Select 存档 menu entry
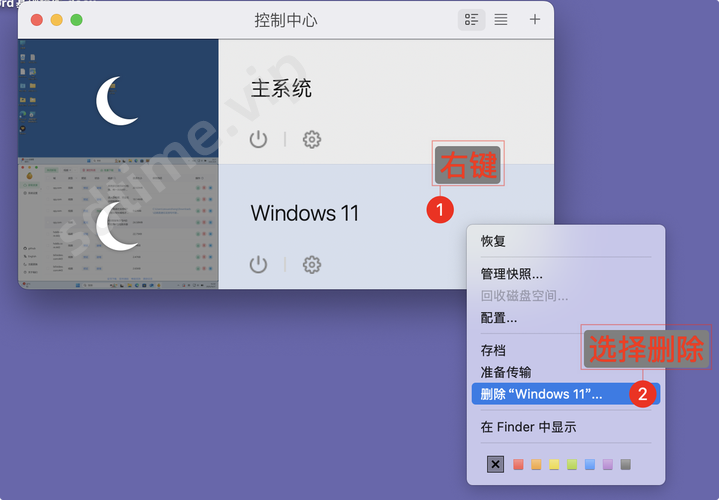Viewport: 719px width, 500px height. [493, 350]
